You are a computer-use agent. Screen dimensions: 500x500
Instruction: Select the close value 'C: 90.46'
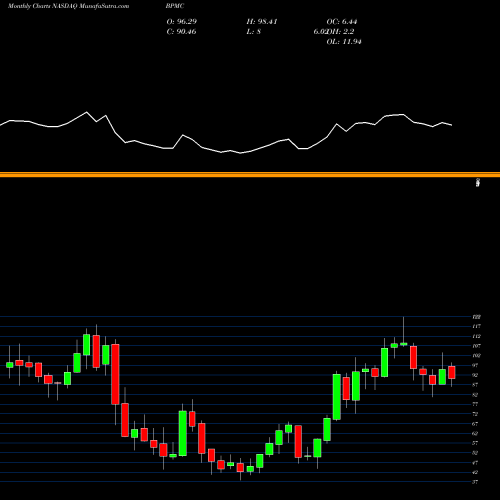point(181,32)
